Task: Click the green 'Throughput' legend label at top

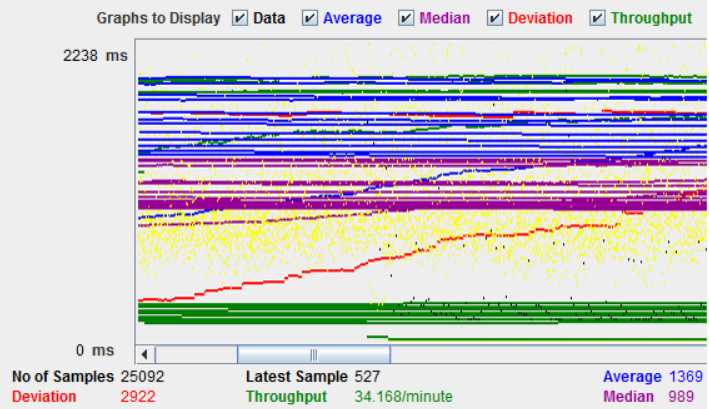Action: 652,18
